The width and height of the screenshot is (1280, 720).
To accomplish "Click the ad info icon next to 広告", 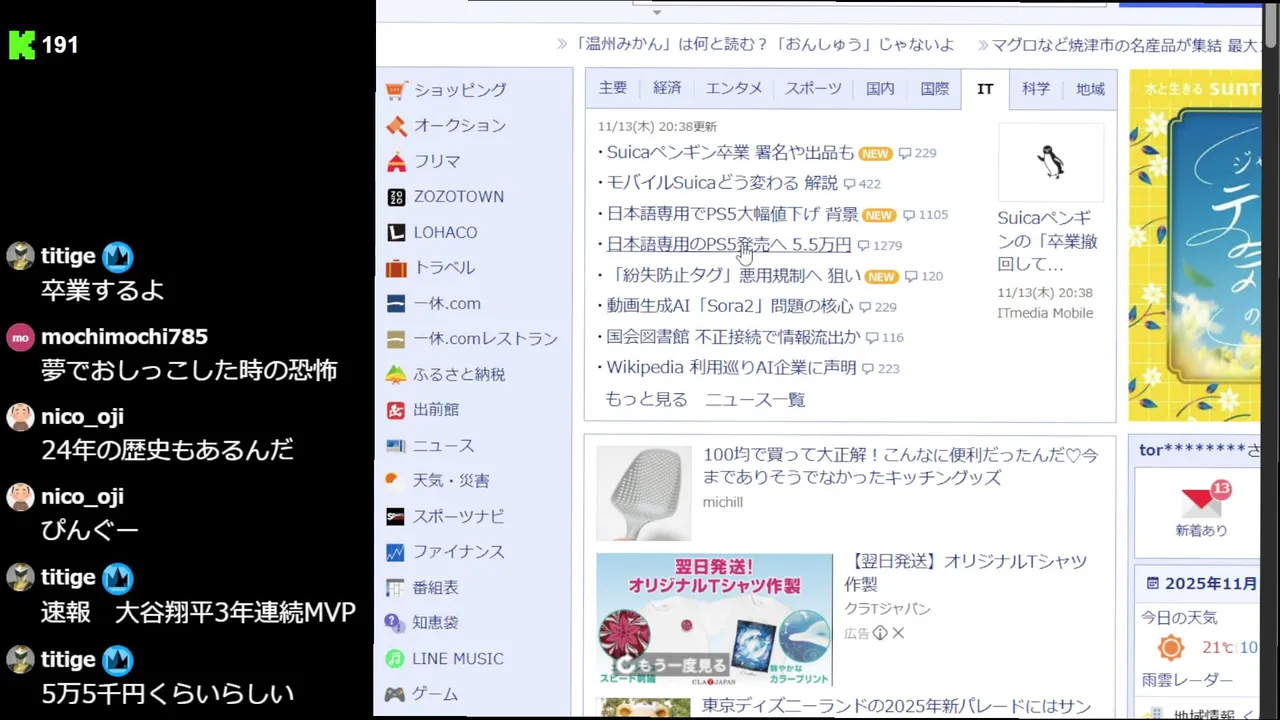I will [880, 633].
